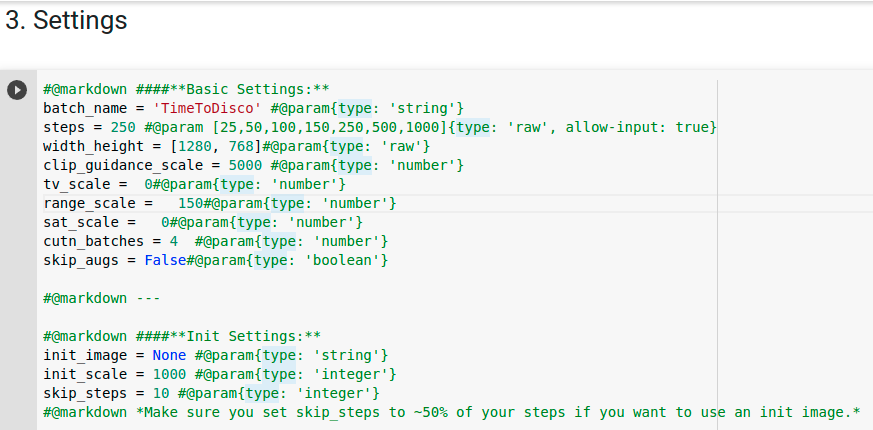Click the sat_scale value 0
Viewport: 873px width, 430px height.
tap(165, 222)
